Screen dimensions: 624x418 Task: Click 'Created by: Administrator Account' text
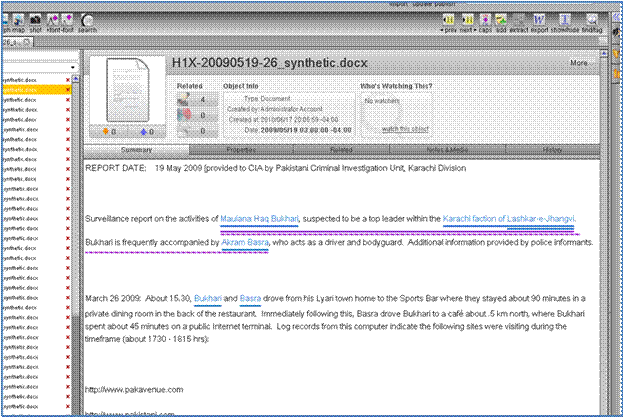coord(275,109)
